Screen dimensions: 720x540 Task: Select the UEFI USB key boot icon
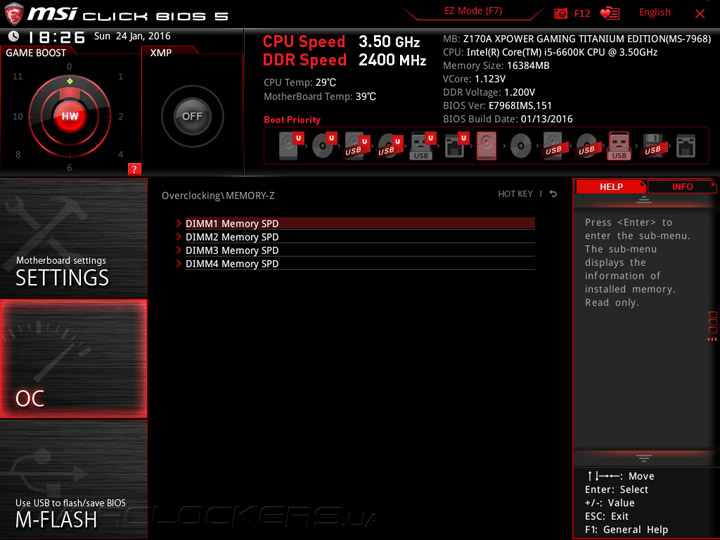(423, 146)
